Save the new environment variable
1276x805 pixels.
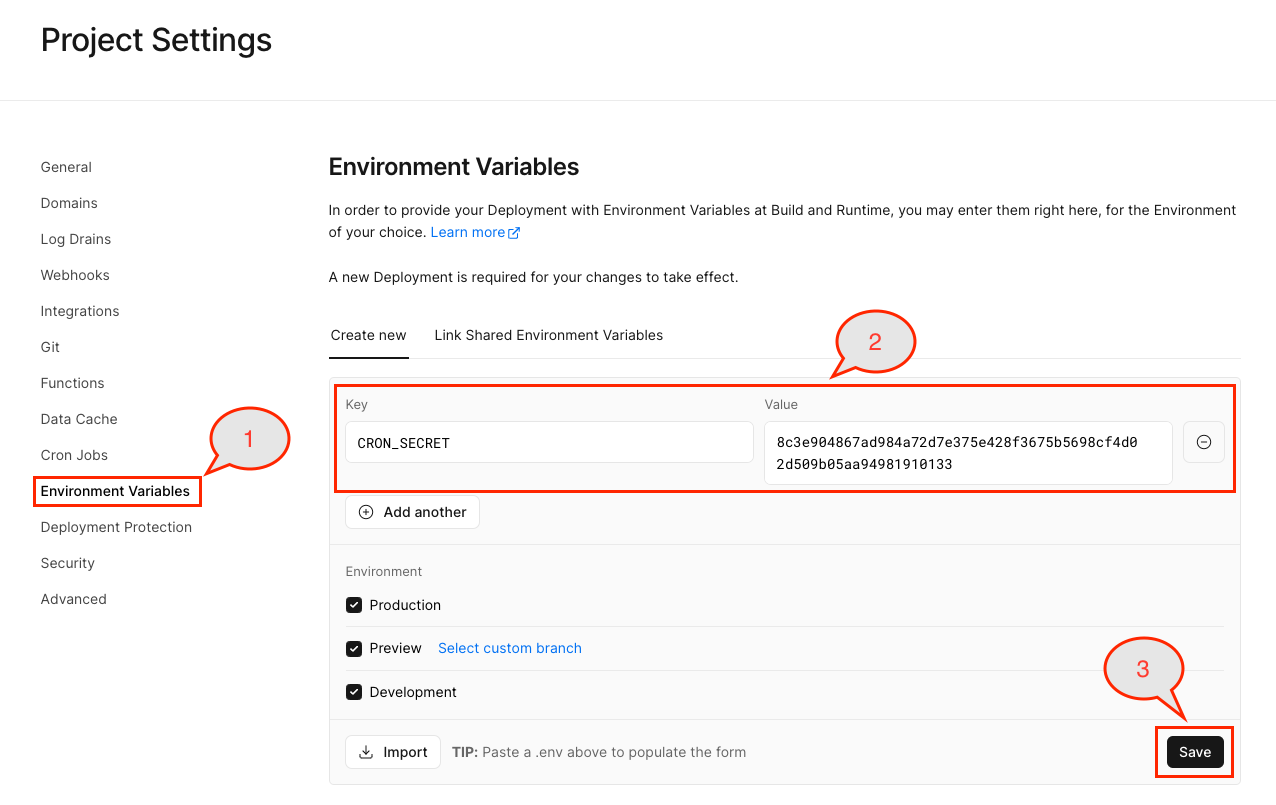(1194, 751)
